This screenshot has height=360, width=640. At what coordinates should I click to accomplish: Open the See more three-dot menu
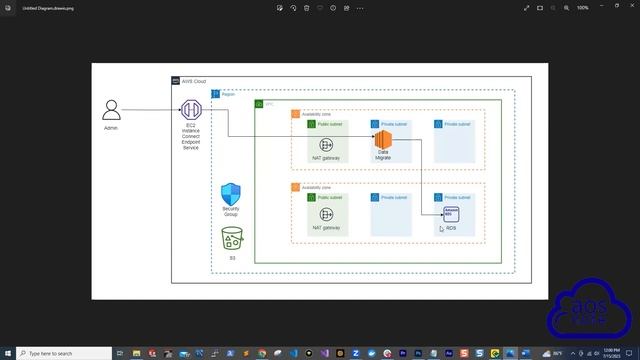pyautogui.click(x=360, y=8)
